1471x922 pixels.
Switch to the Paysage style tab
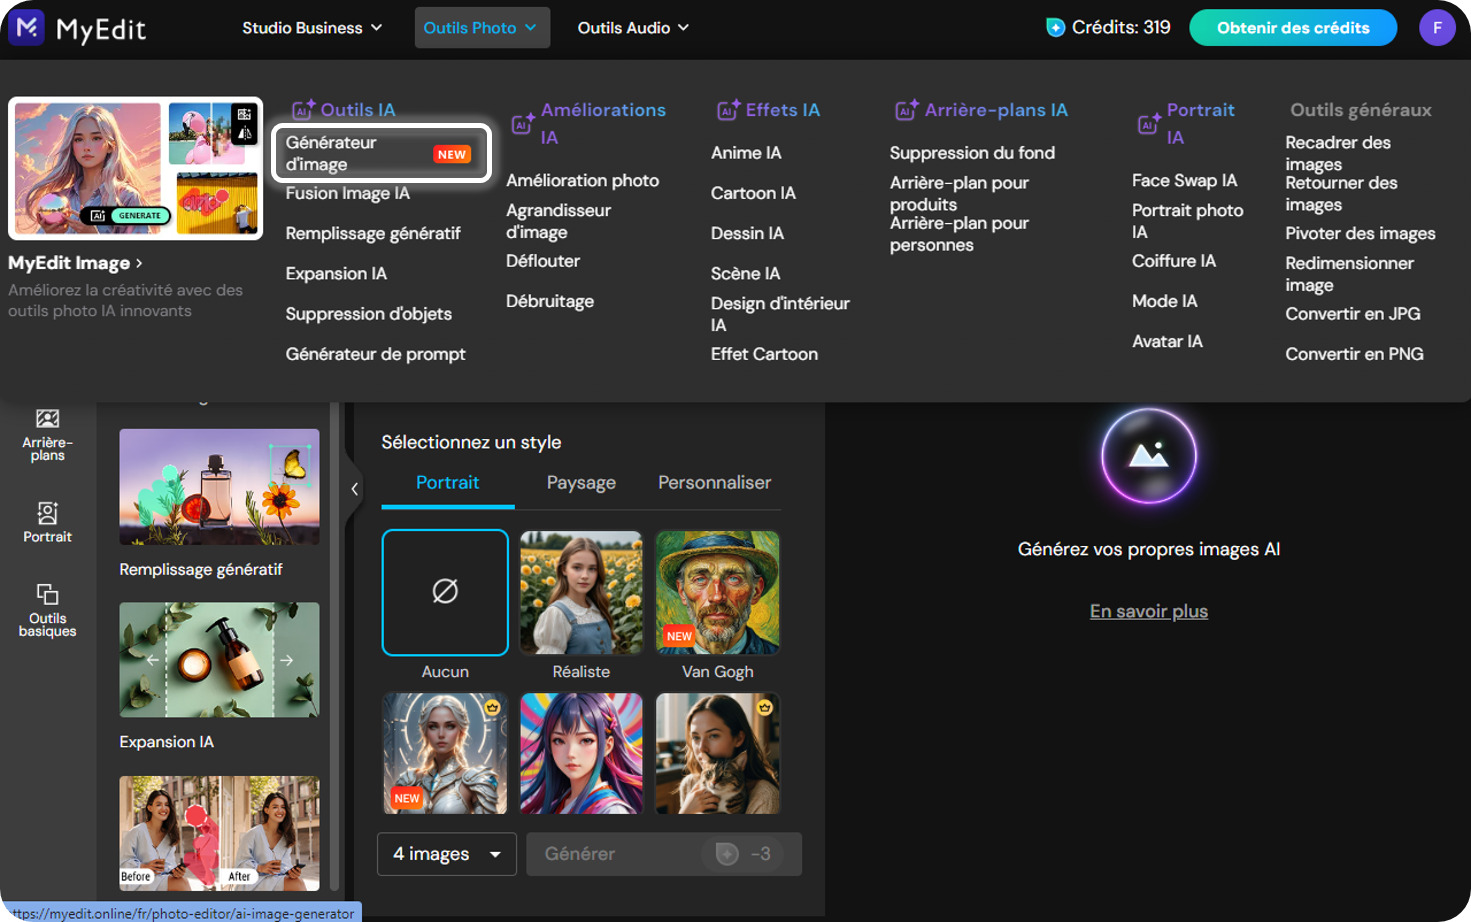pos(581,483)
